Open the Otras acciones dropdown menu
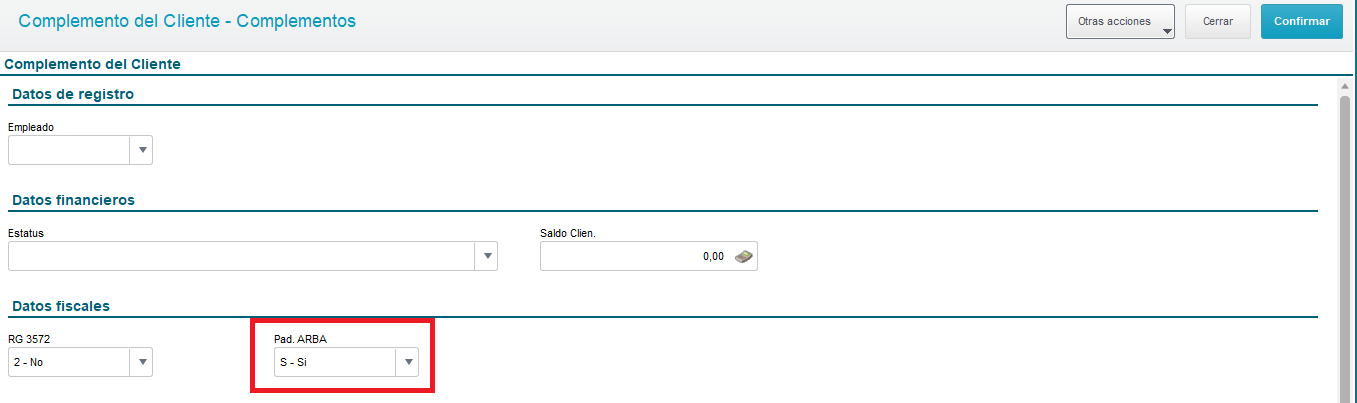The width and height of the screenshot is (1357, 403). [x=1120, y=21]
